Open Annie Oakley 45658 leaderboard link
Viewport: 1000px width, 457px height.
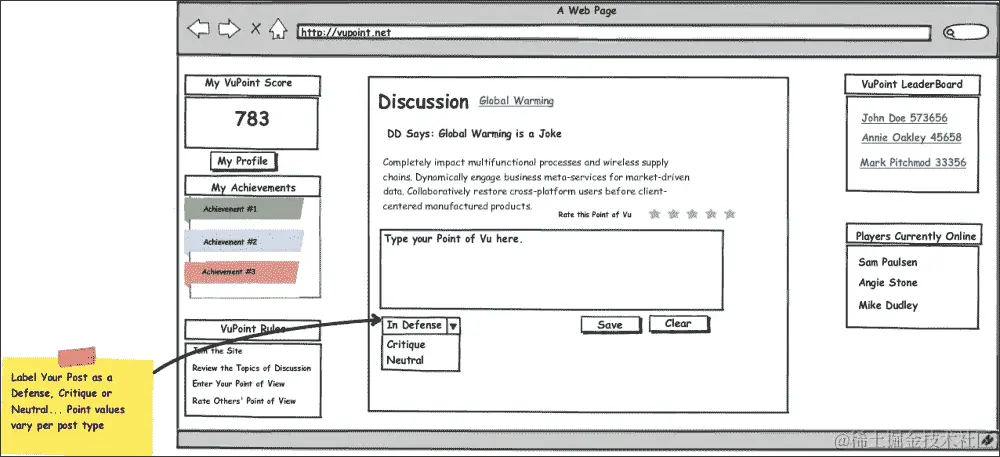pos(911,138)
